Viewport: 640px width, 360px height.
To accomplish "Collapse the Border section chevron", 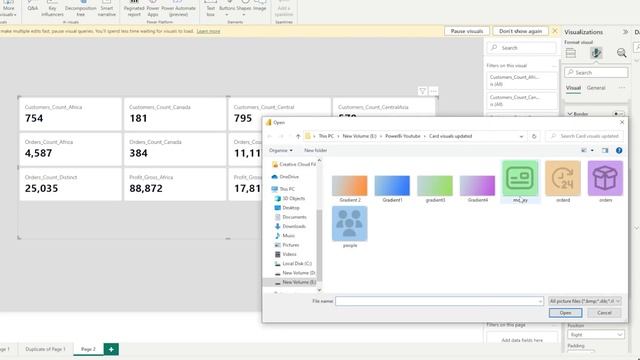I will pos(570,114).
